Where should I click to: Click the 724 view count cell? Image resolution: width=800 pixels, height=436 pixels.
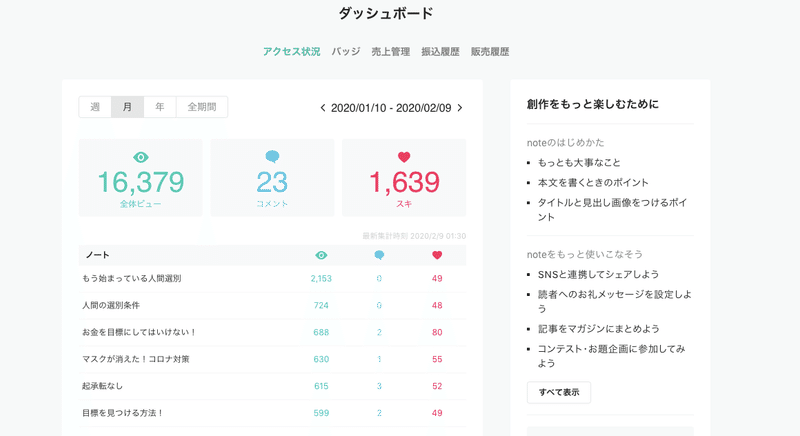[321, 305]
